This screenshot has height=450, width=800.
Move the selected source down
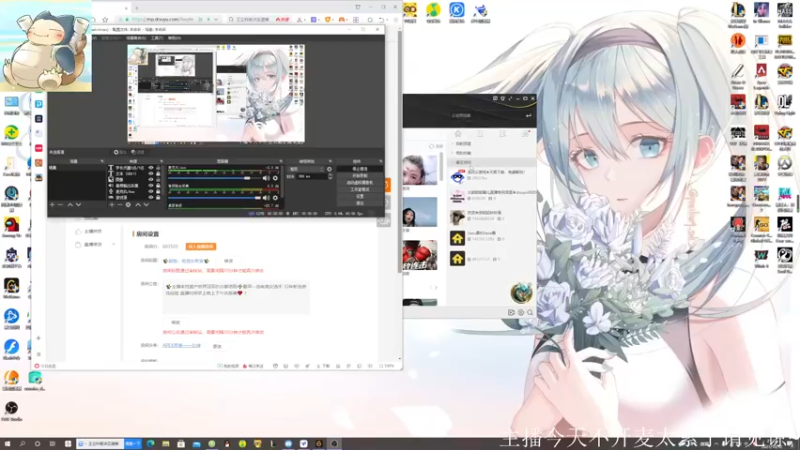146,205
